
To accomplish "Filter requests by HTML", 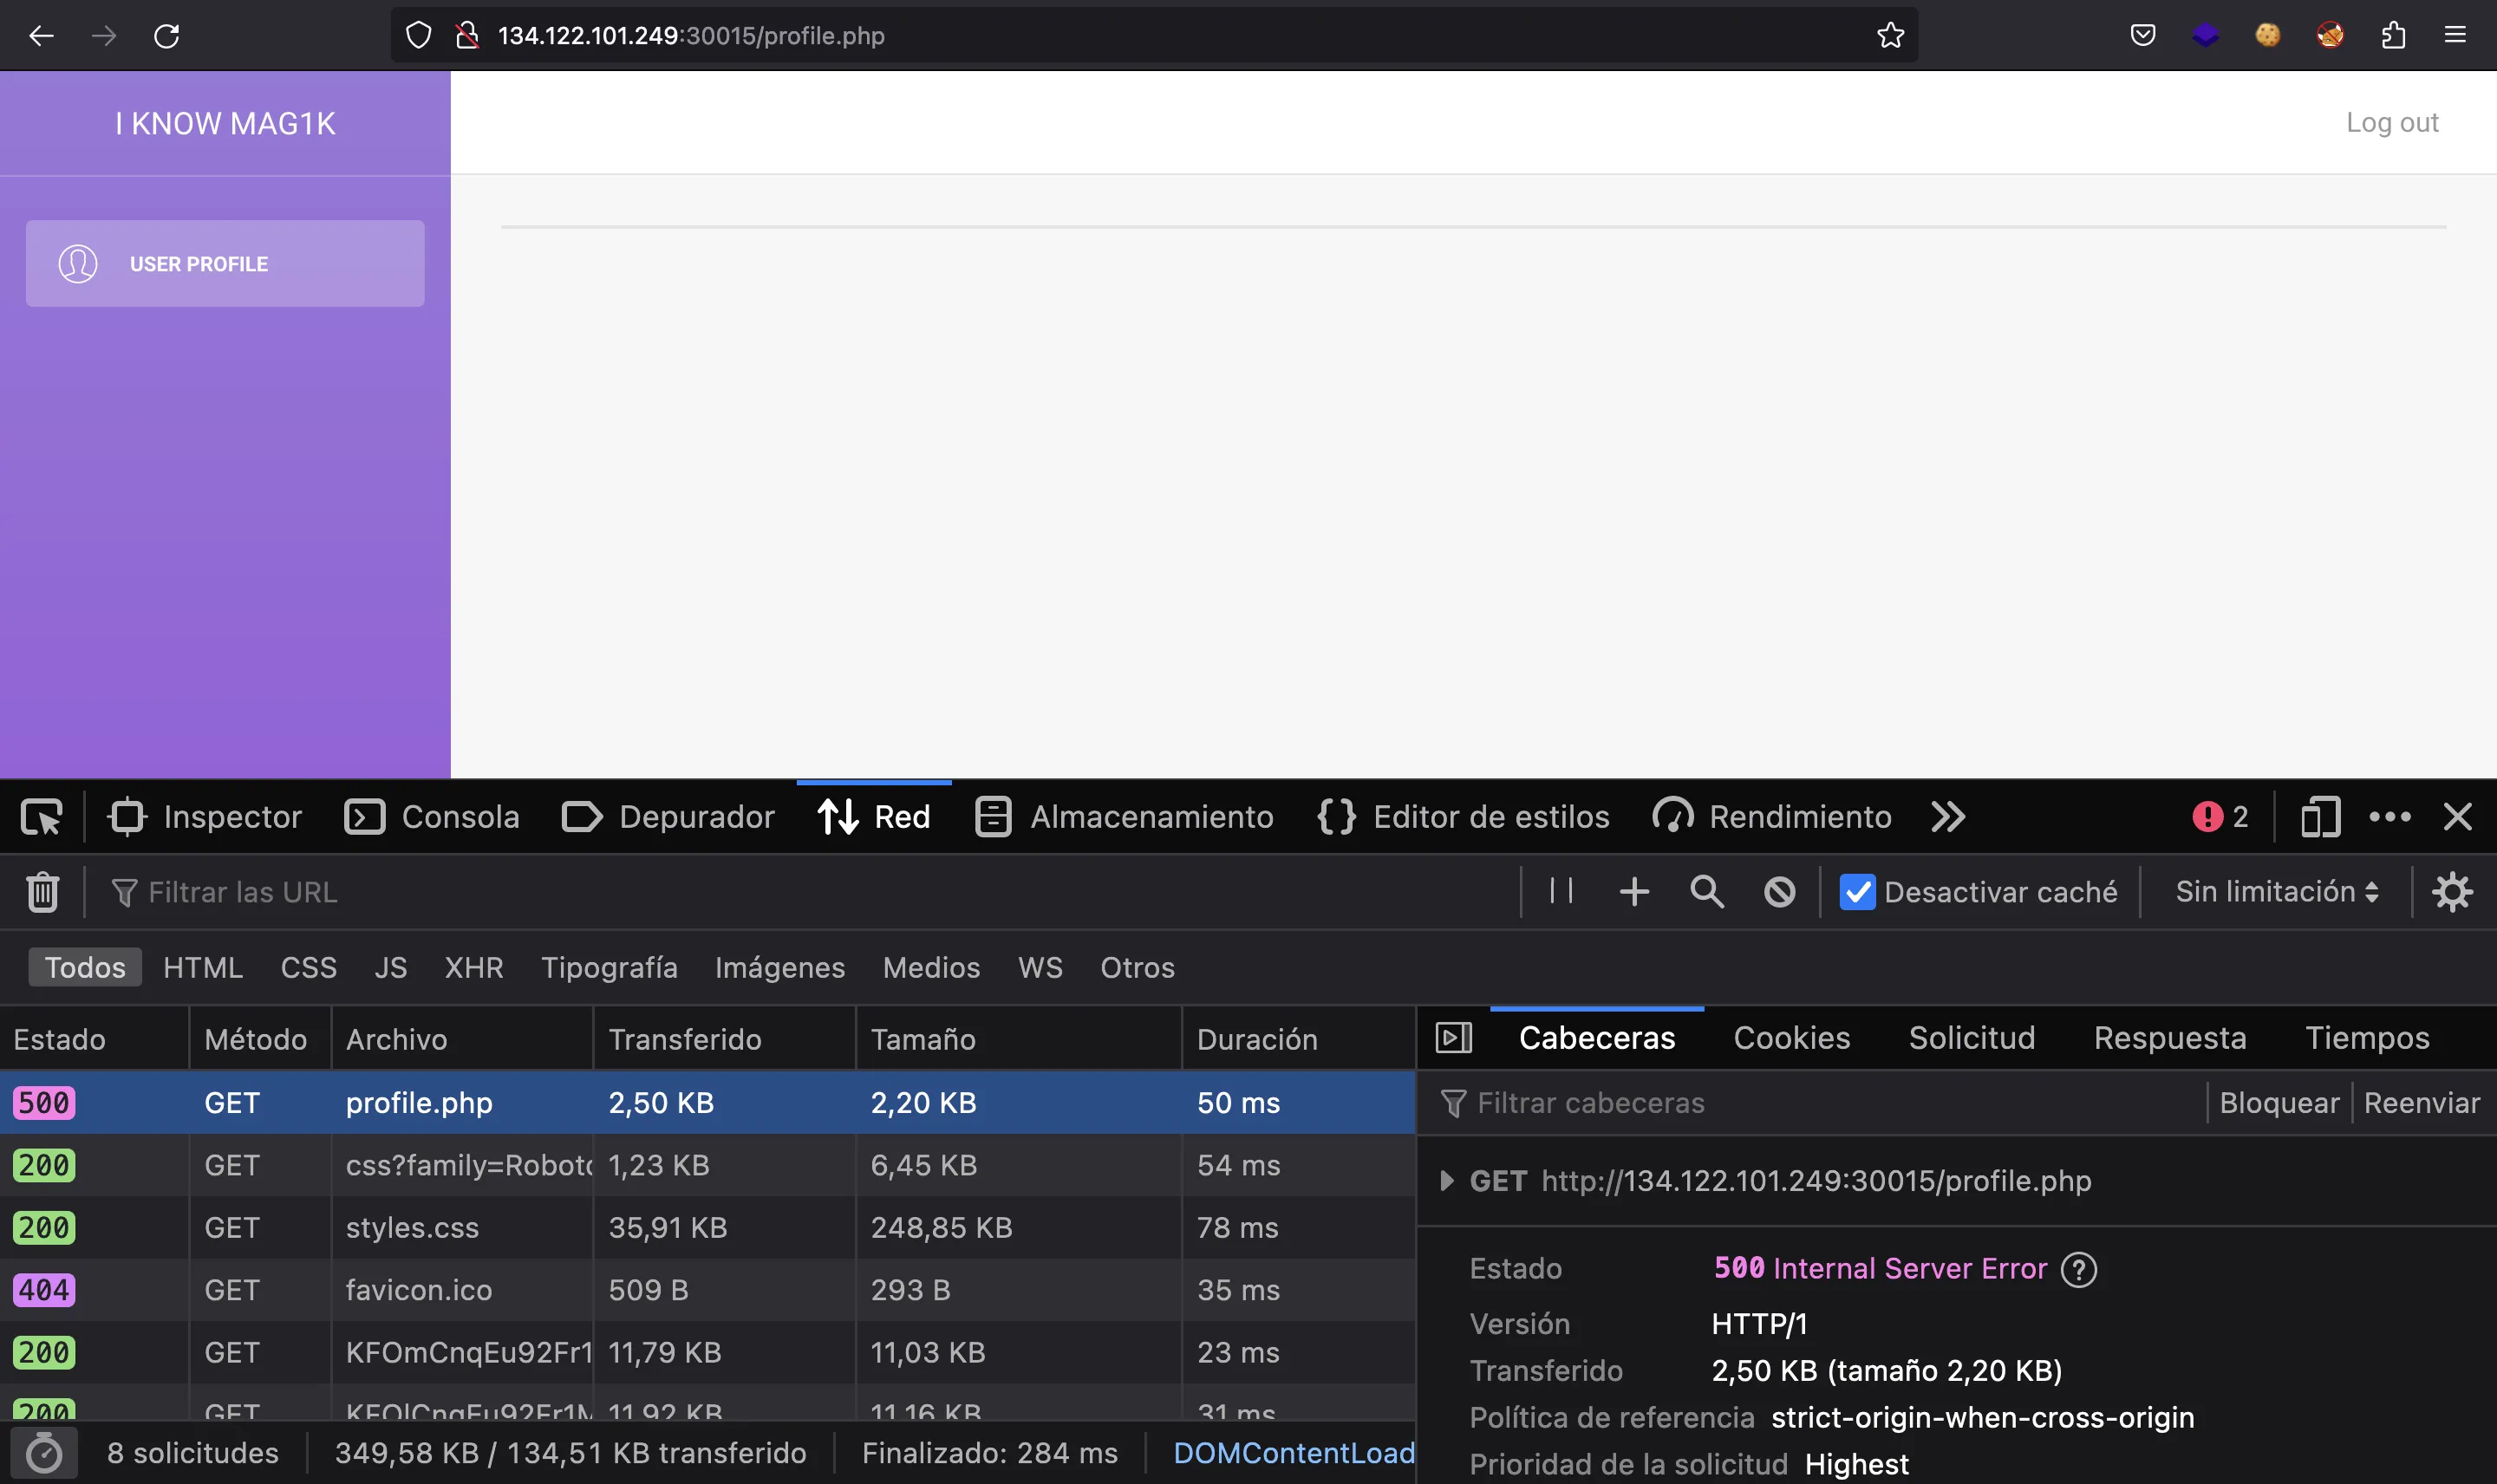I will (x=203, y=967).
